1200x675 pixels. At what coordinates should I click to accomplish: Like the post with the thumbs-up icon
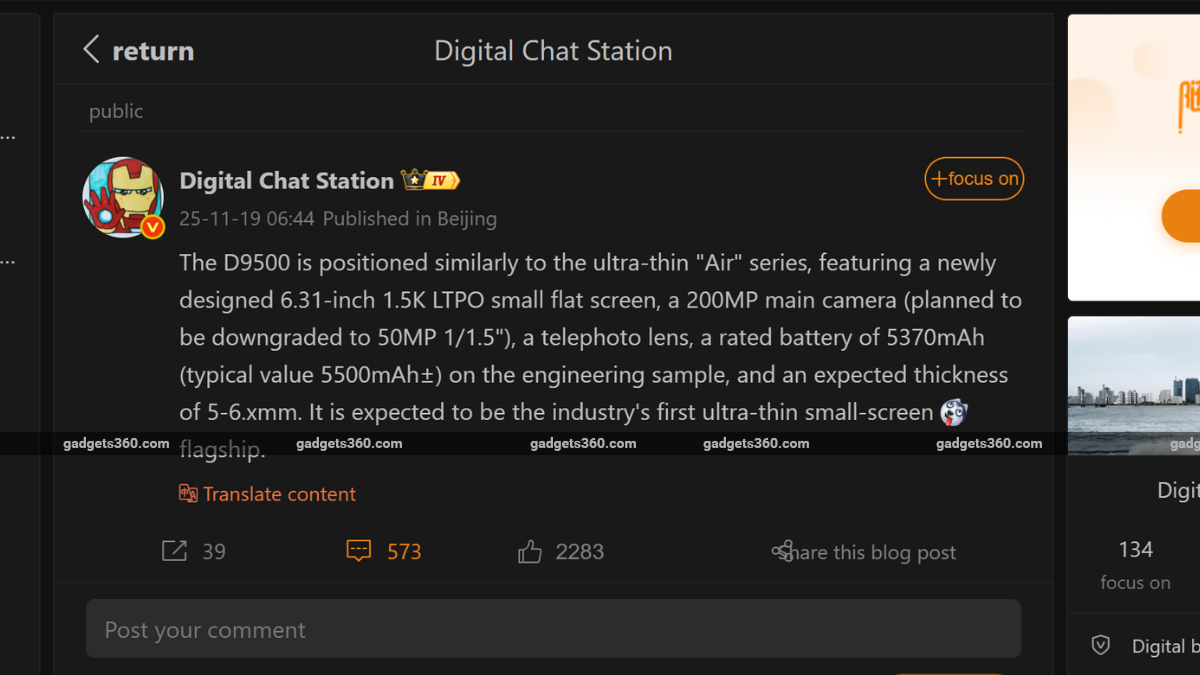coord(530,551)
